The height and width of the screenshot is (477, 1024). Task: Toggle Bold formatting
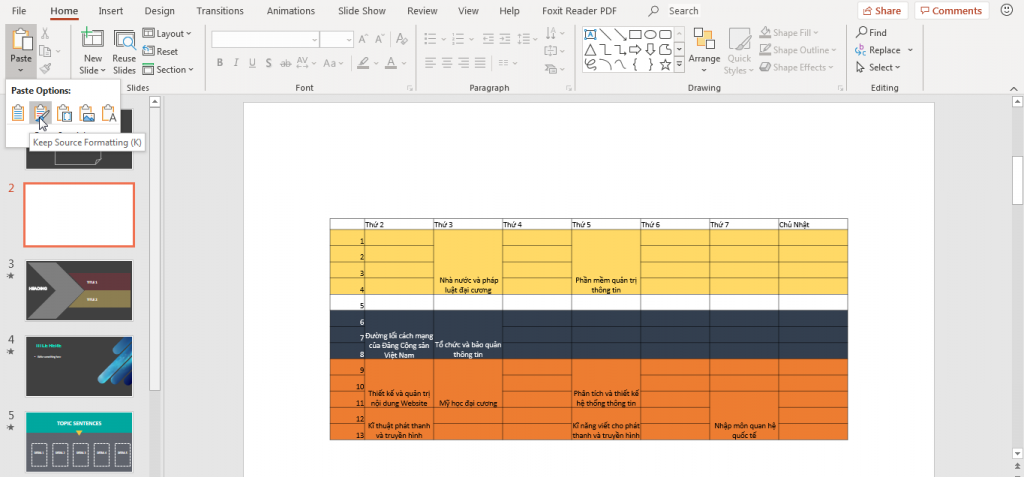coord(219,63)
